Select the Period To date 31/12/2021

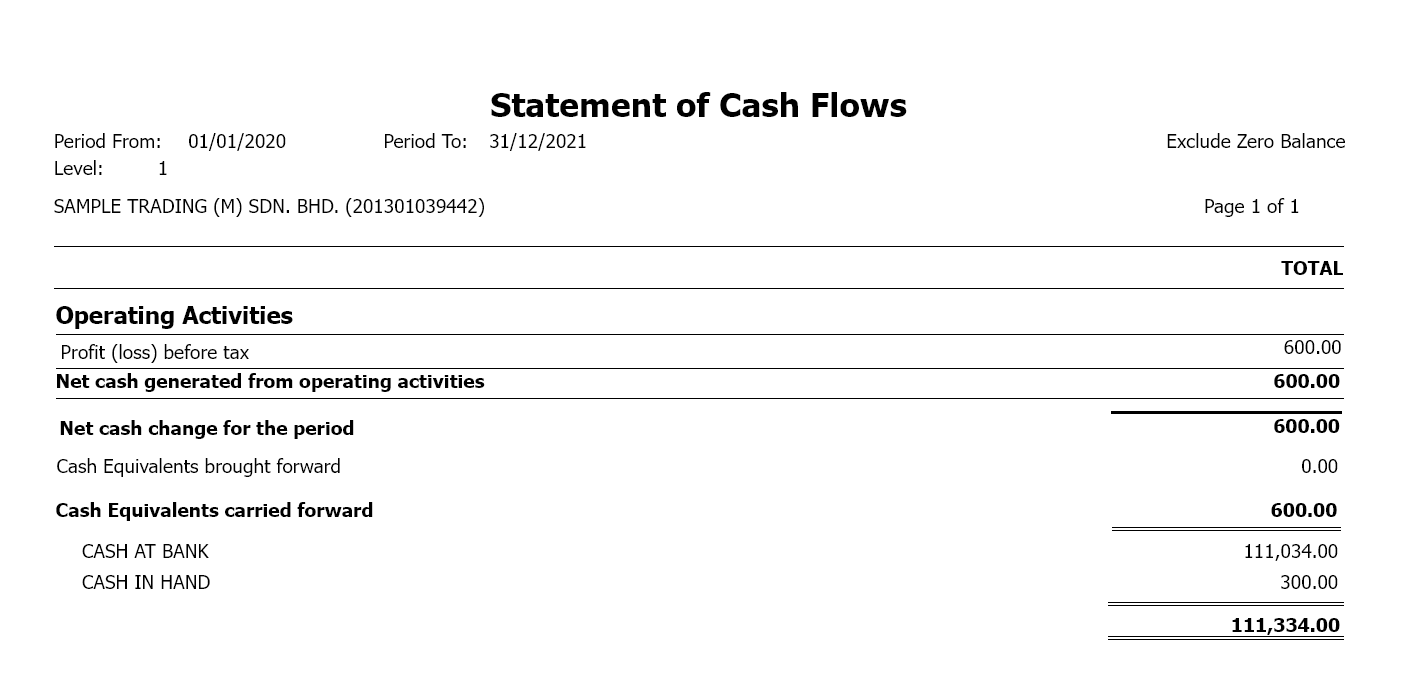click(x=538, y=142)
